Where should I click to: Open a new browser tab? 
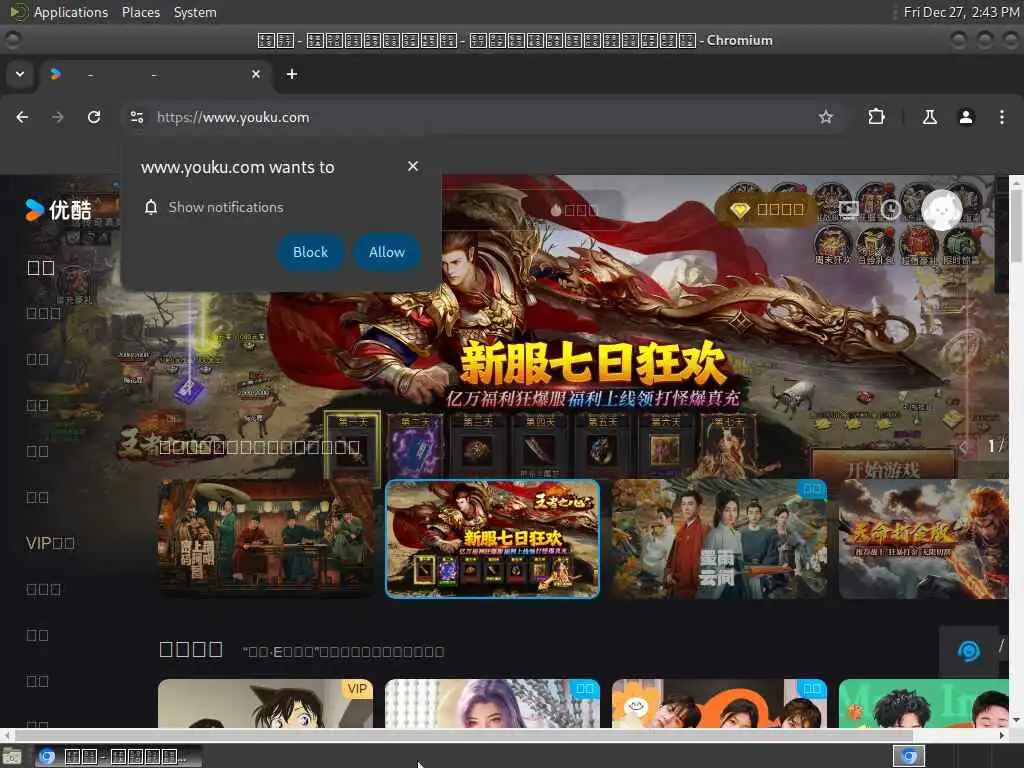tap(292, 74)
